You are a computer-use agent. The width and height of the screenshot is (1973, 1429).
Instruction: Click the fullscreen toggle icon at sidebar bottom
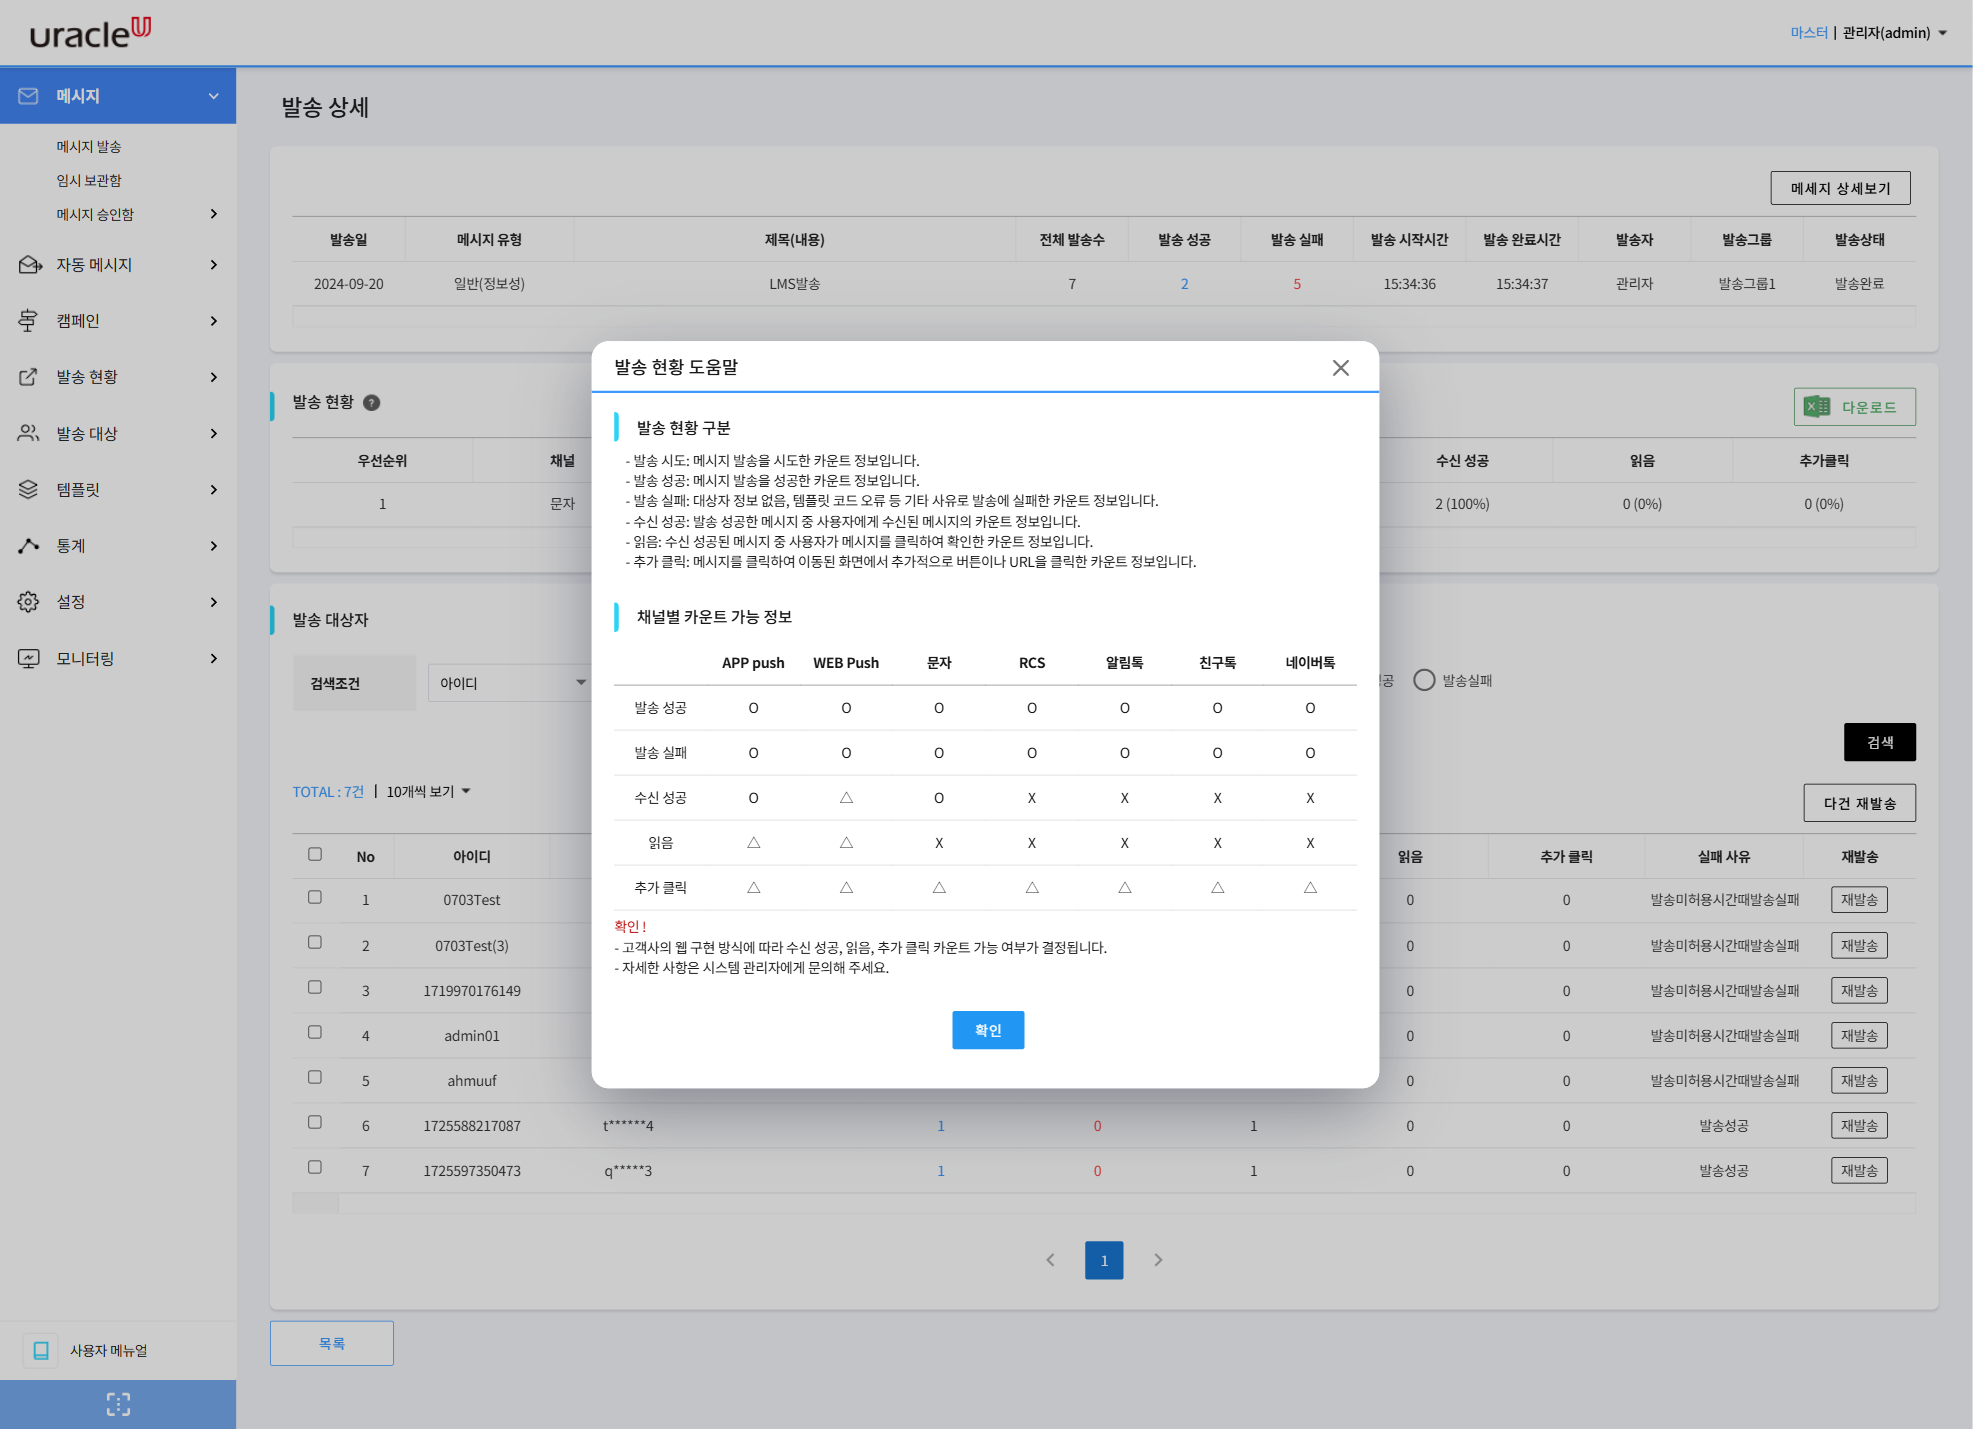click(x=118, y=1405)
